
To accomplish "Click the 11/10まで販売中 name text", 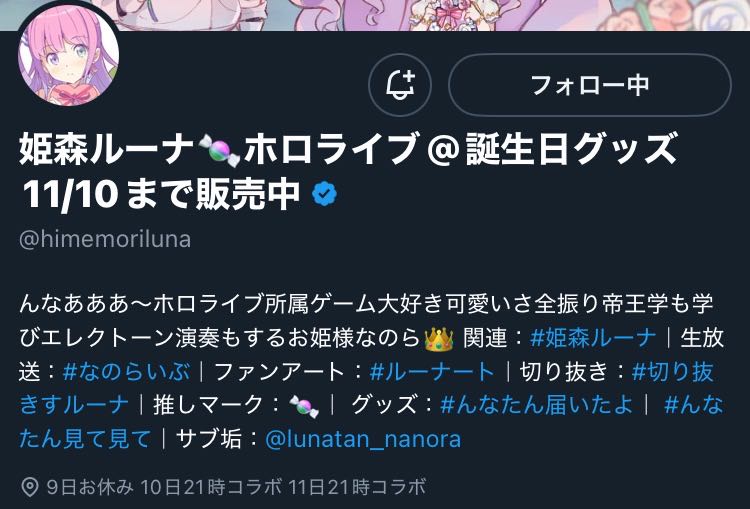I will (161, 194).
